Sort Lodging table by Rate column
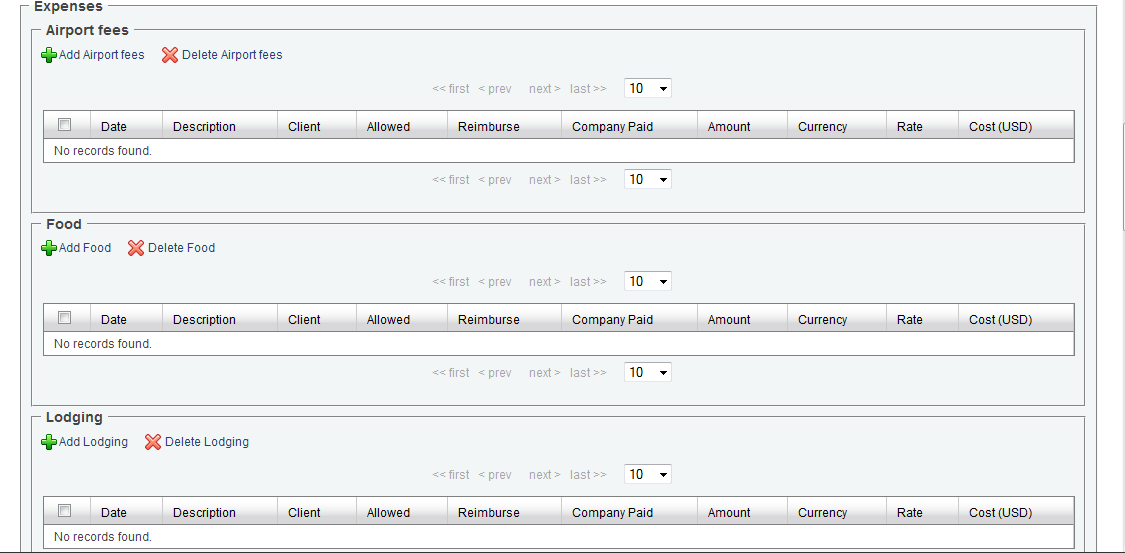This screenshot has height=553, width=1125. pyautogui.click(x=910, y=513)
